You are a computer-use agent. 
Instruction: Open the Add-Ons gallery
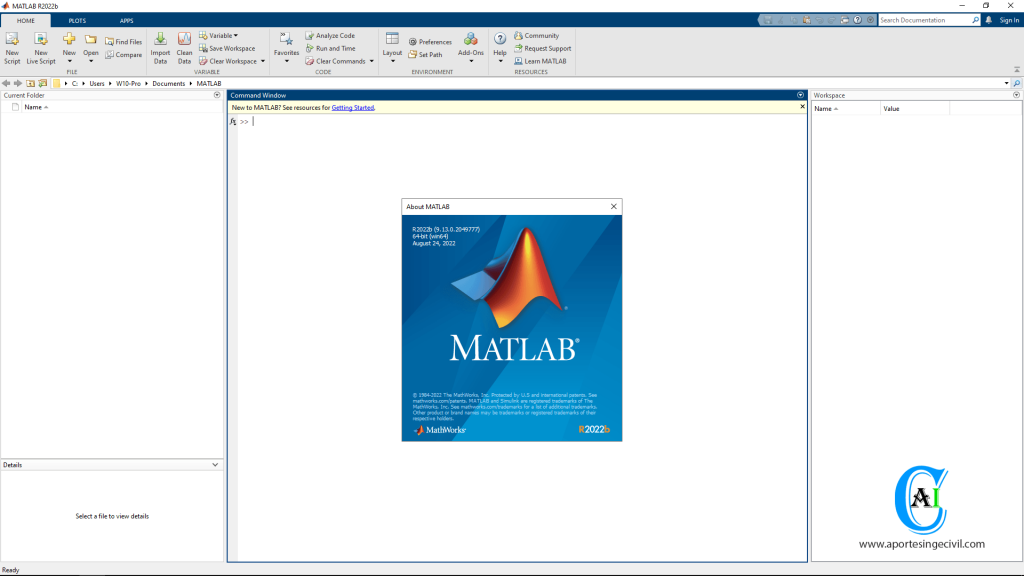(470, 45)
